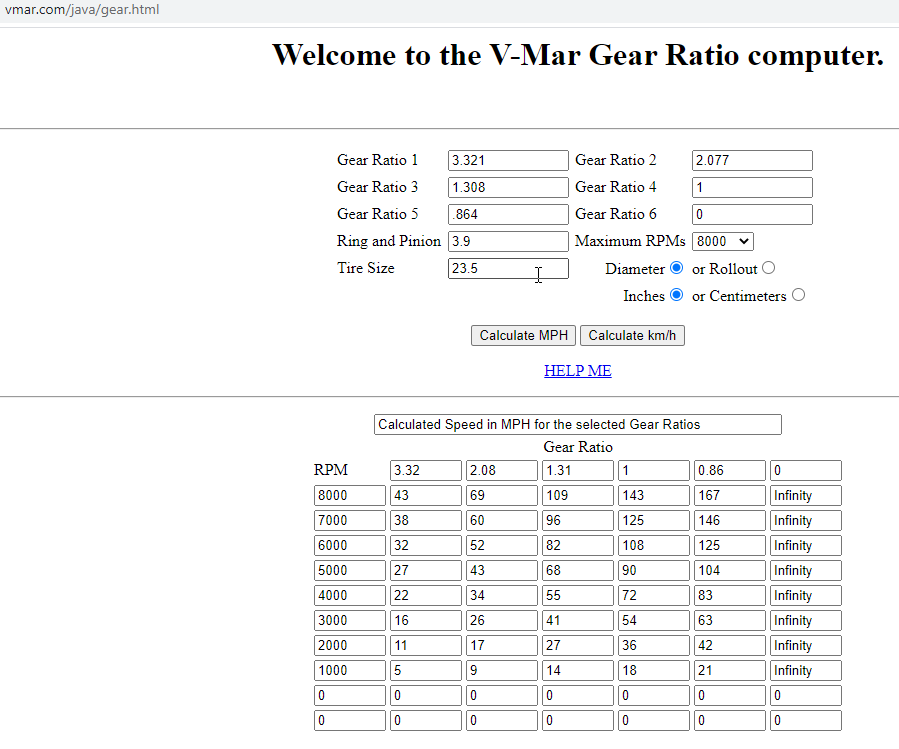
Task: Click the 2000 RPM row label cell
Action: (x=350, y=645)
